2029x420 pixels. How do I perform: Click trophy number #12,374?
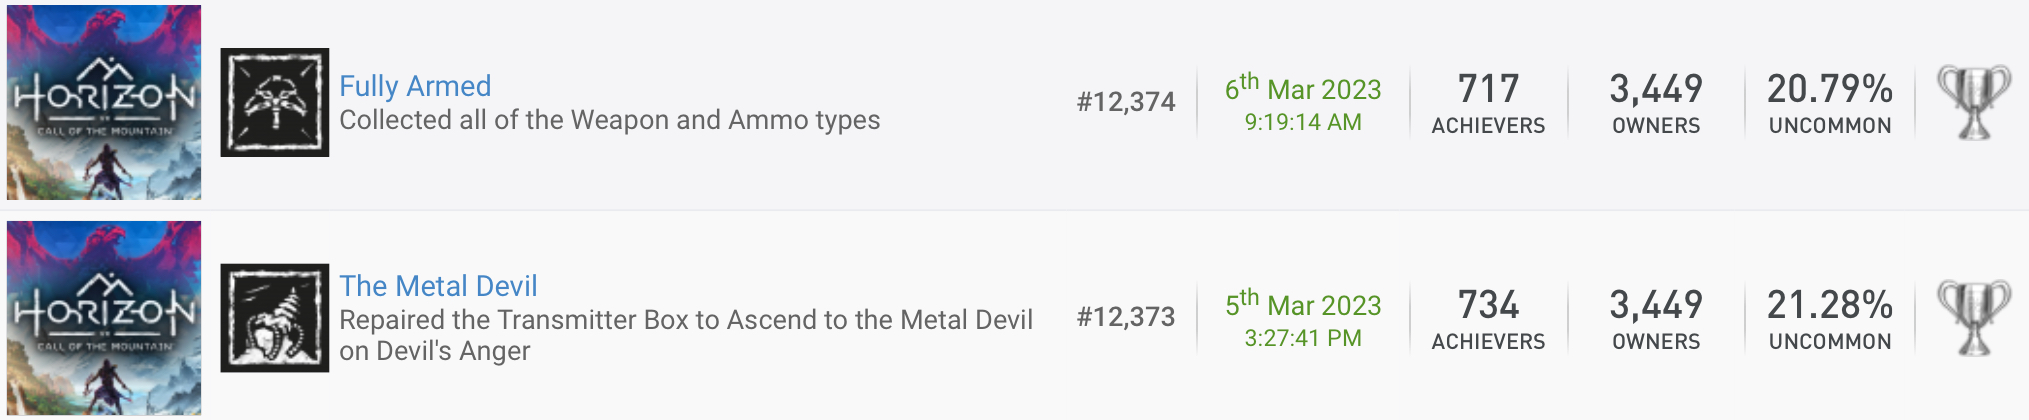[x=1126, y=102]
